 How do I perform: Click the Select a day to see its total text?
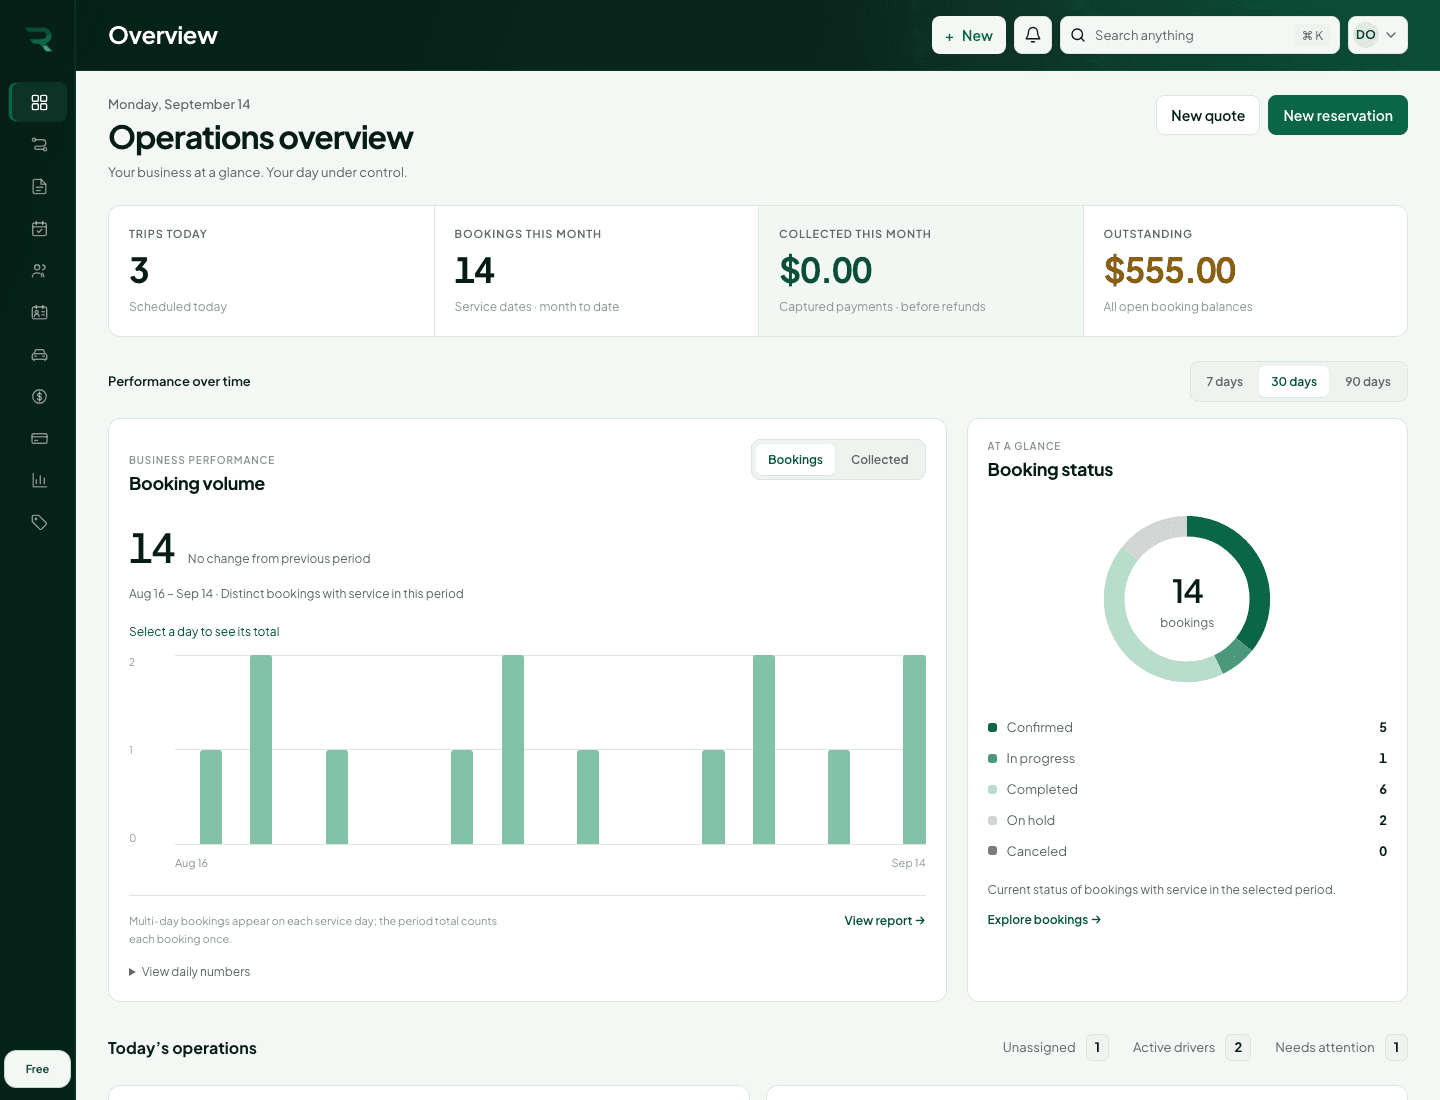[204, 632]
